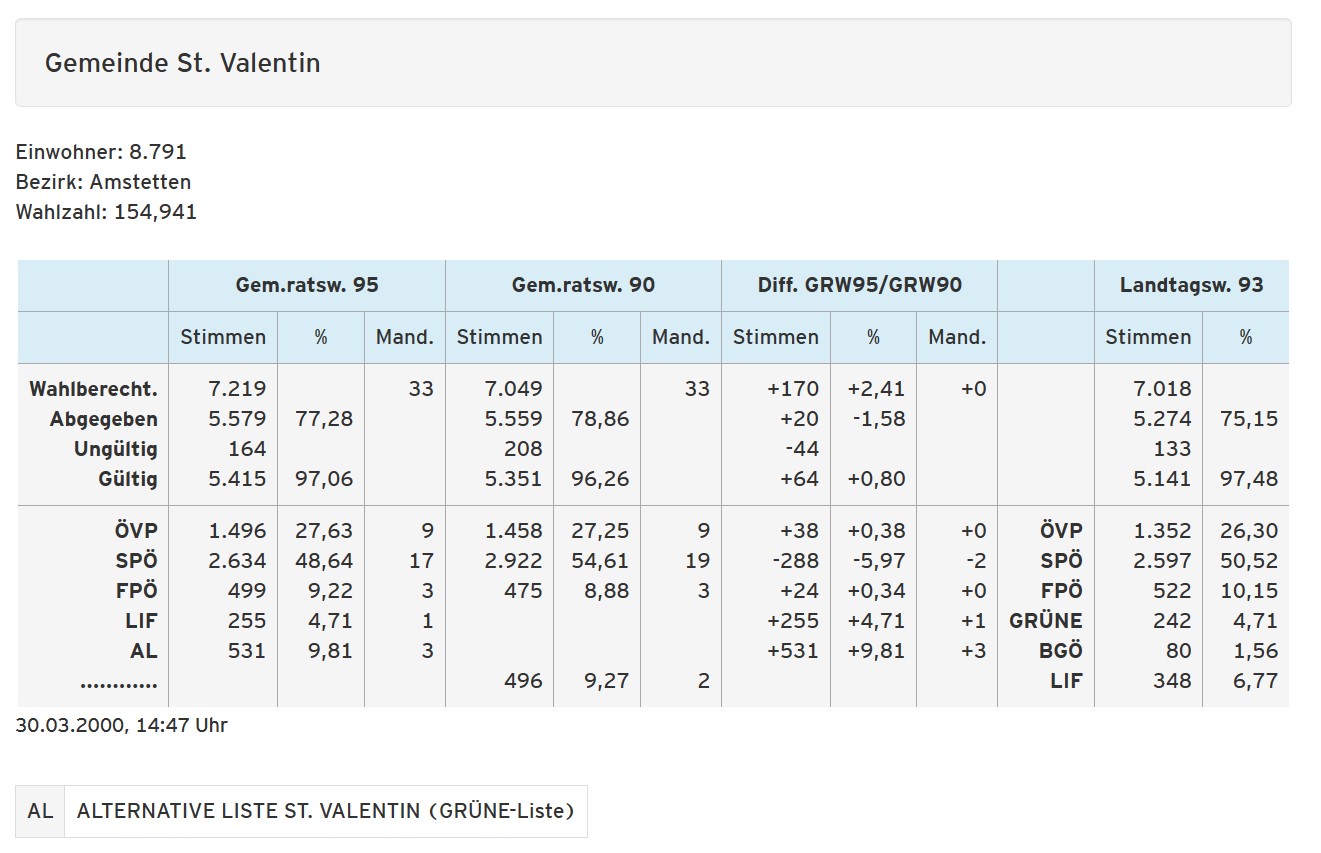Select the Gem.ratsw. 90 column header

[583, 285]
